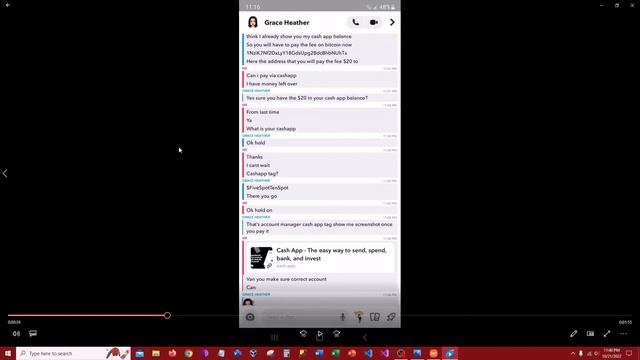
Task: Launch Chrome from the taskbar
Action: 189,353
